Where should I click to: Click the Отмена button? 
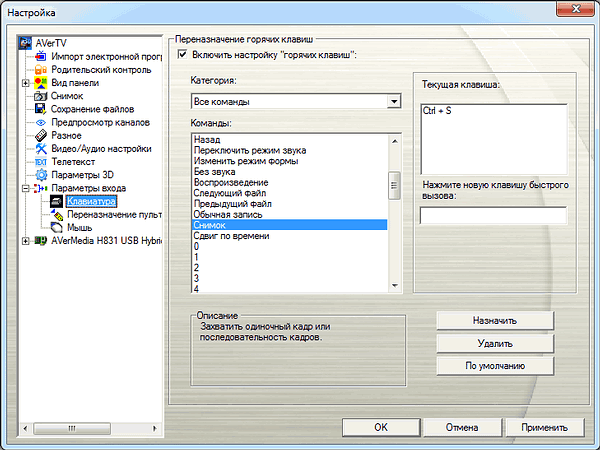[x=462, y=427]
